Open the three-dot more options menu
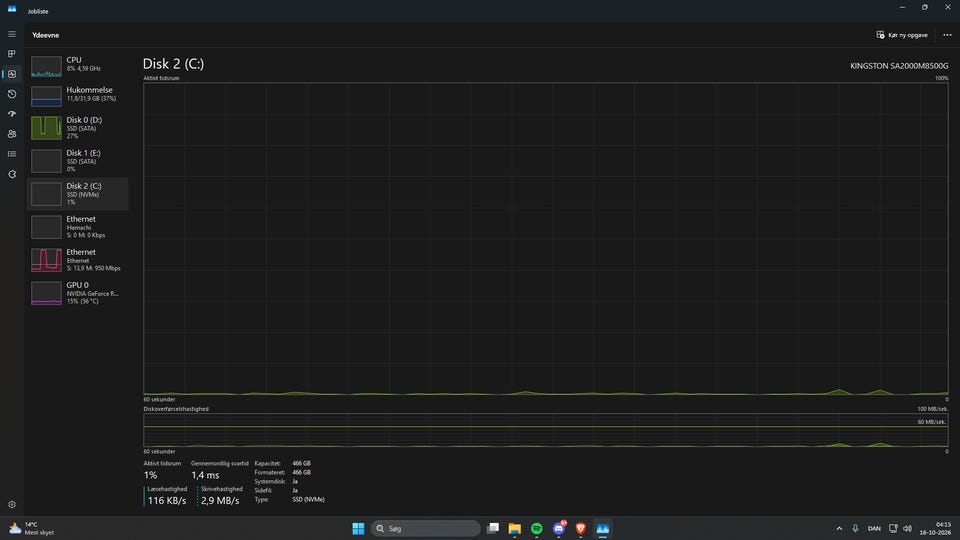Viewport: 960px width, 540px height. click(947, 35)
